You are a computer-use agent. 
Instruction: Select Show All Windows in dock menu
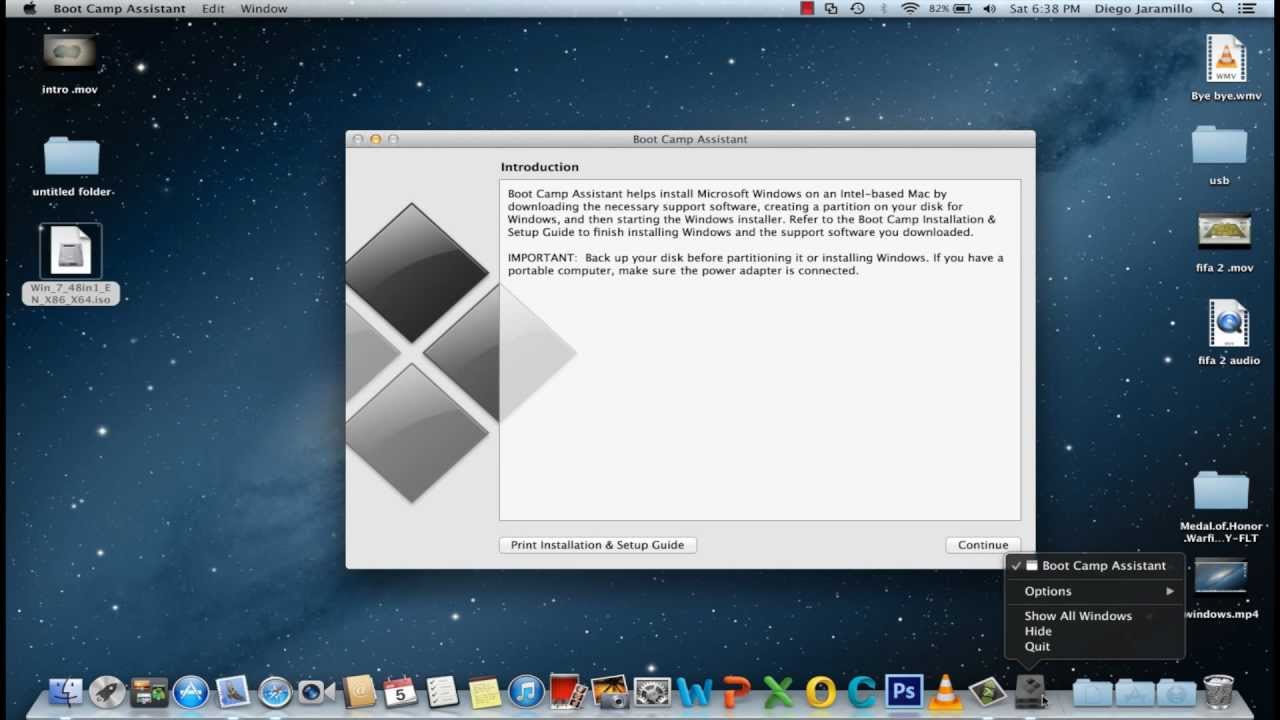click(1096, 616)
